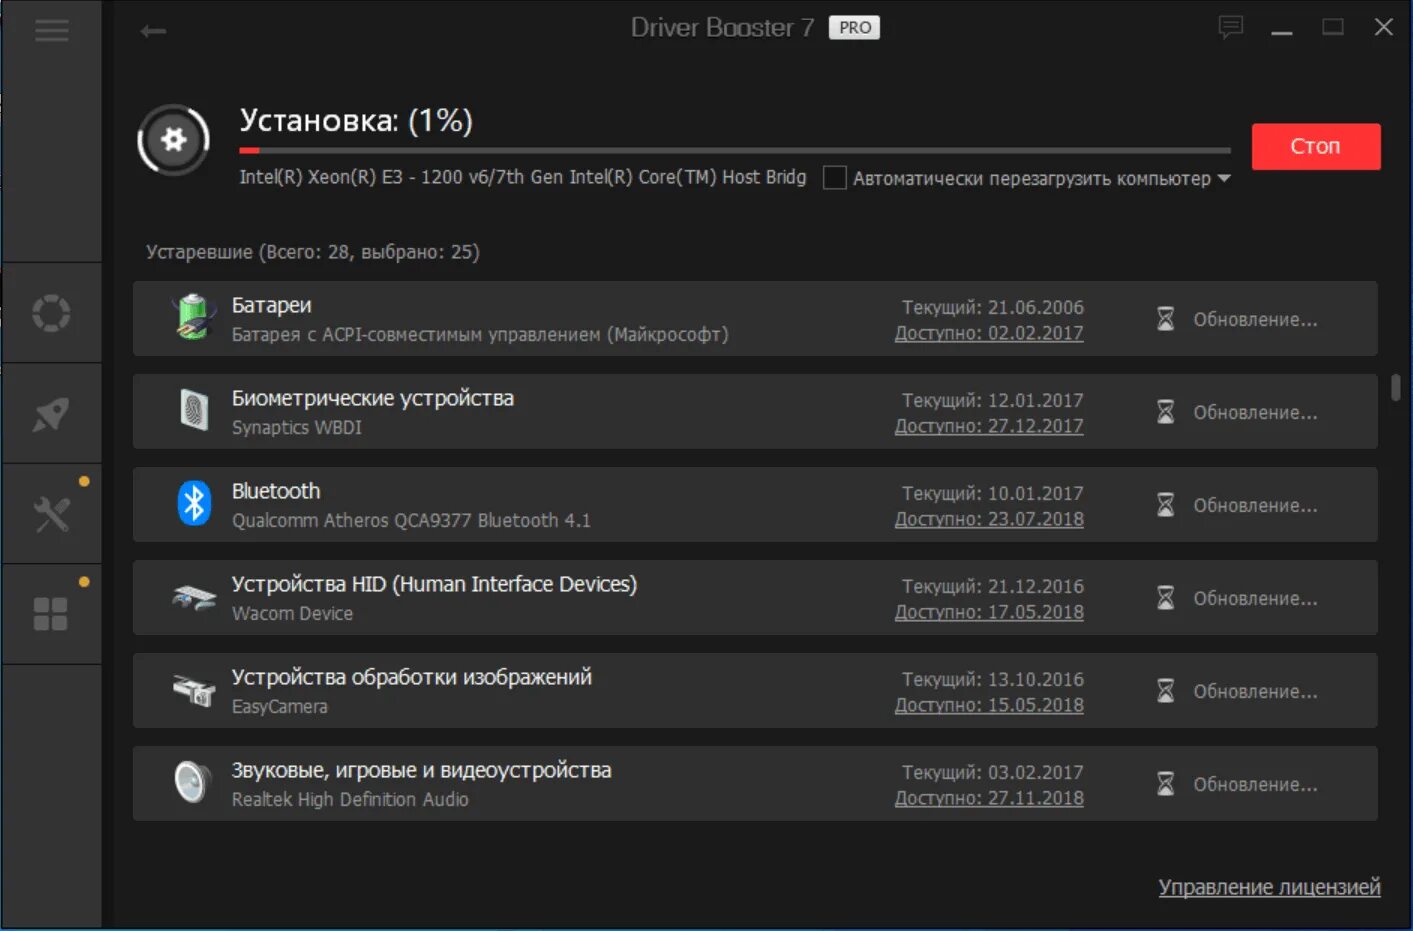Click Текущий: 21.06.2006 date text

coord(993,307)
